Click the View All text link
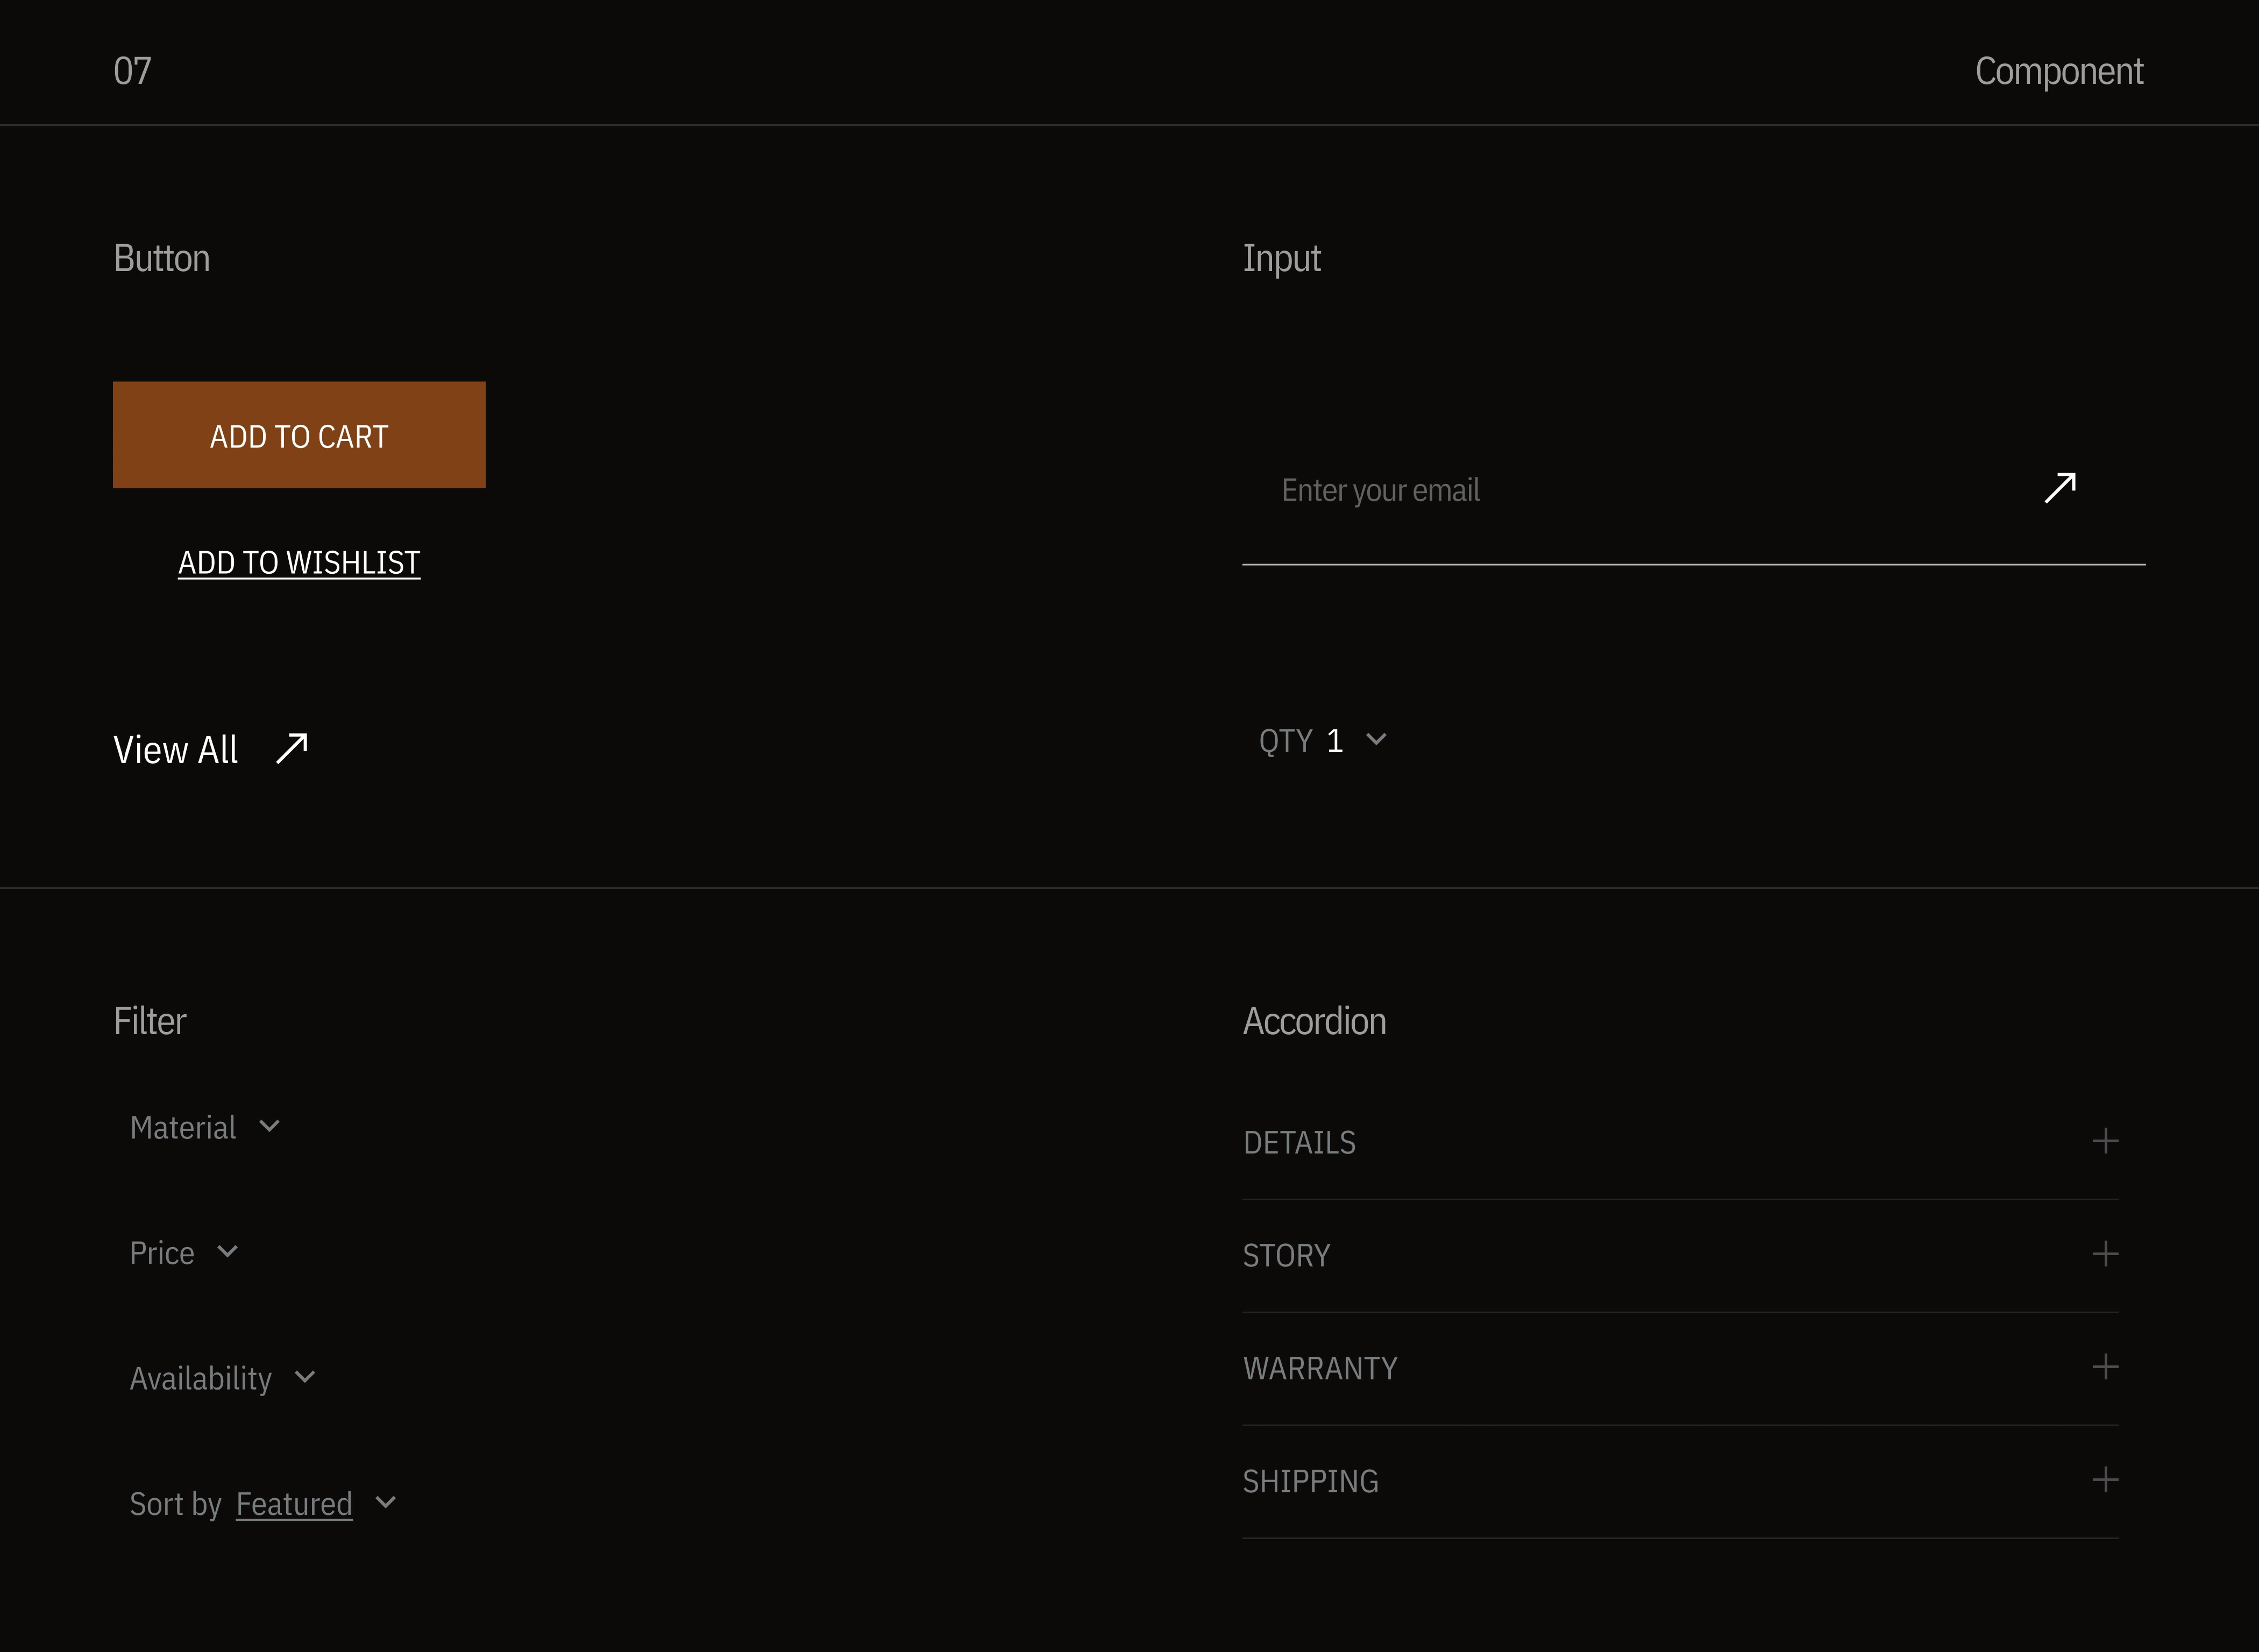 point(176,750)
